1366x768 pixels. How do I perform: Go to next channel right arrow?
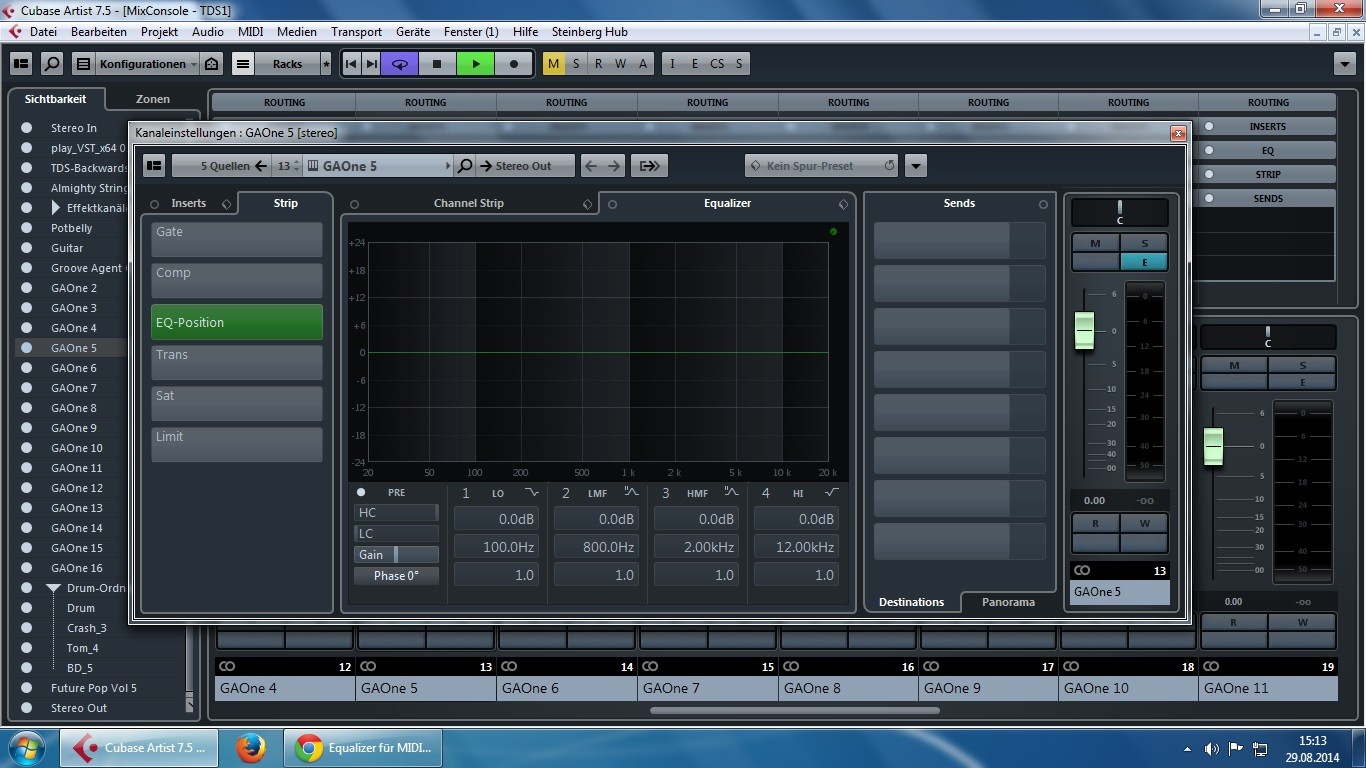pyautogui.click(x=614, y=166)
